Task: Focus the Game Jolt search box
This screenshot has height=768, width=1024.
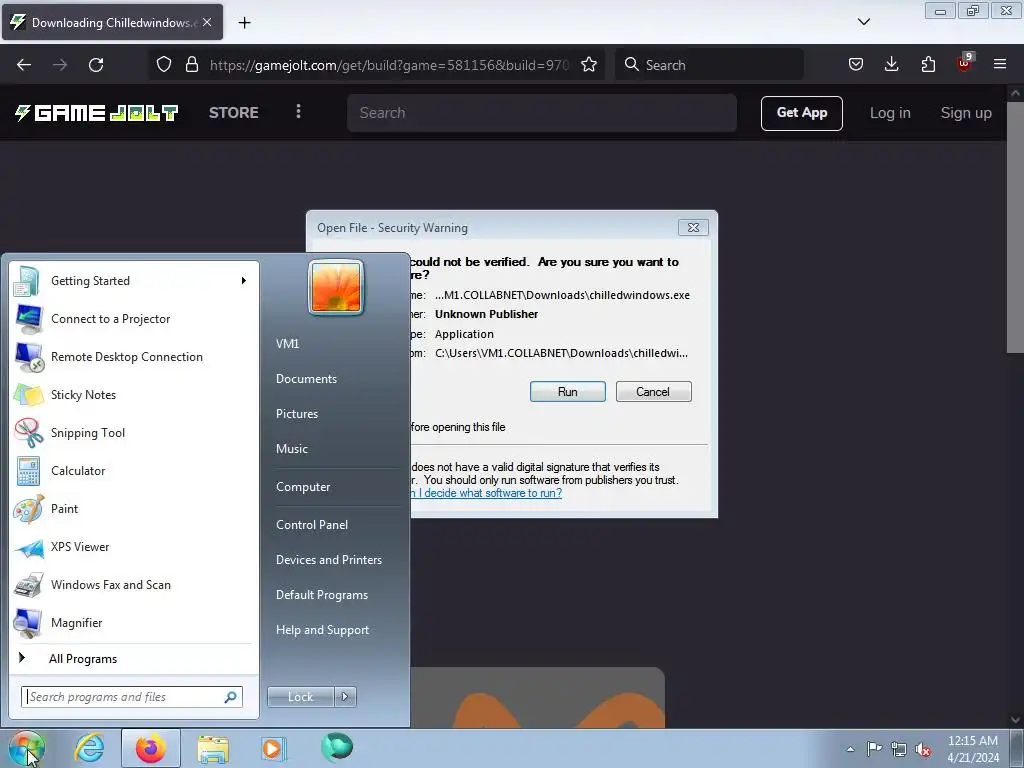Action: pos(541,113)
